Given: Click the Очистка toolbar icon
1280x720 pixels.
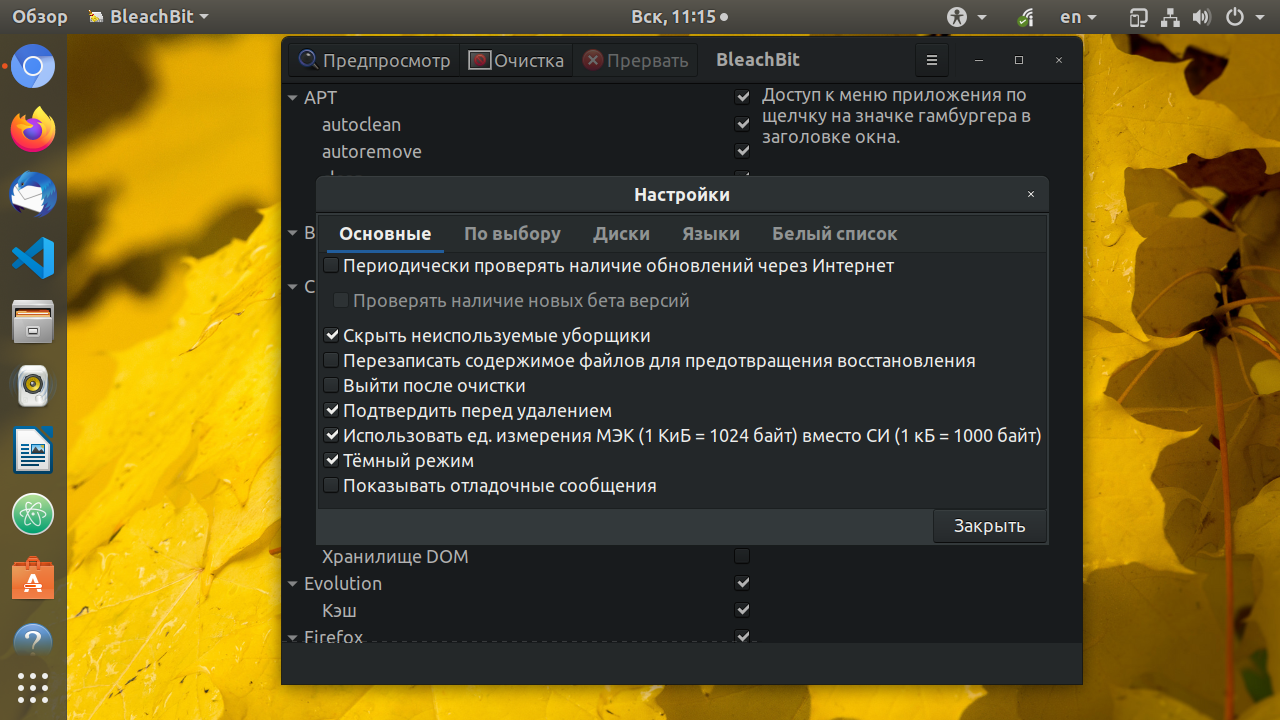Looking at the screenshot, I should coord(479,60).
